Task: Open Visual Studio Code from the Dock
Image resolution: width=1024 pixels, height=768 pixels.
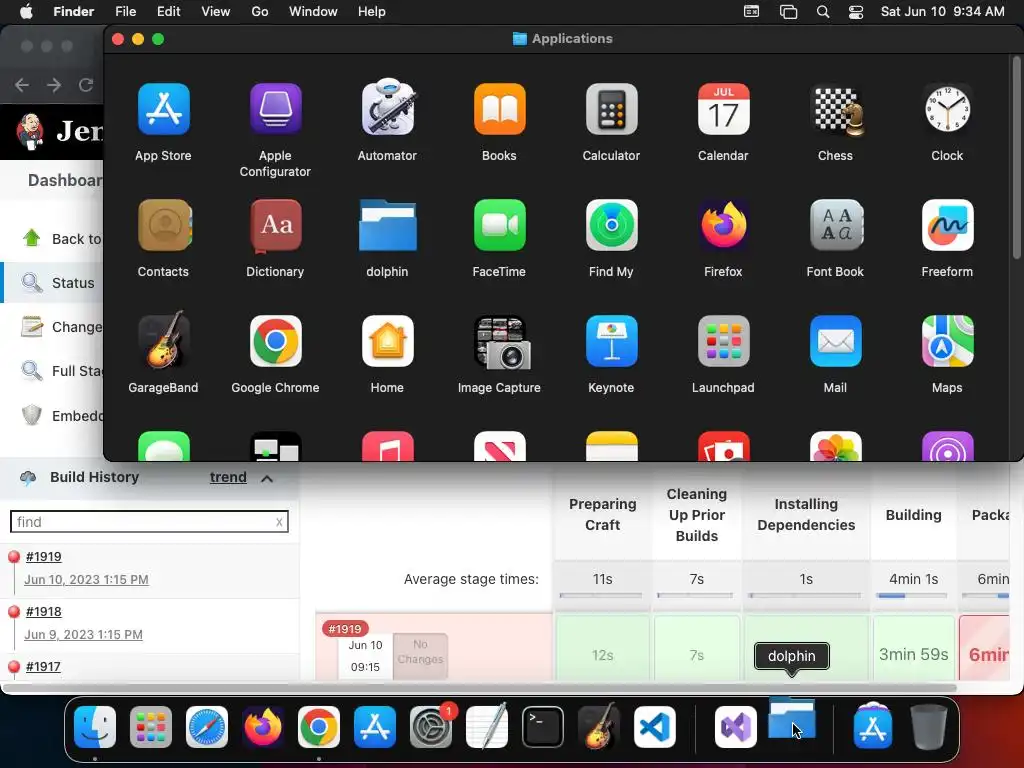Action: [654, 726]
